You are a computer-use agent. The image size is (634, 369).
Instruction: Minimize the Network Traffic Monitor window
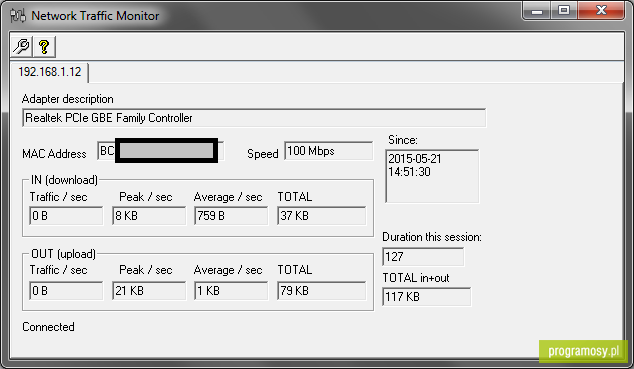click(x=537, y=11)
